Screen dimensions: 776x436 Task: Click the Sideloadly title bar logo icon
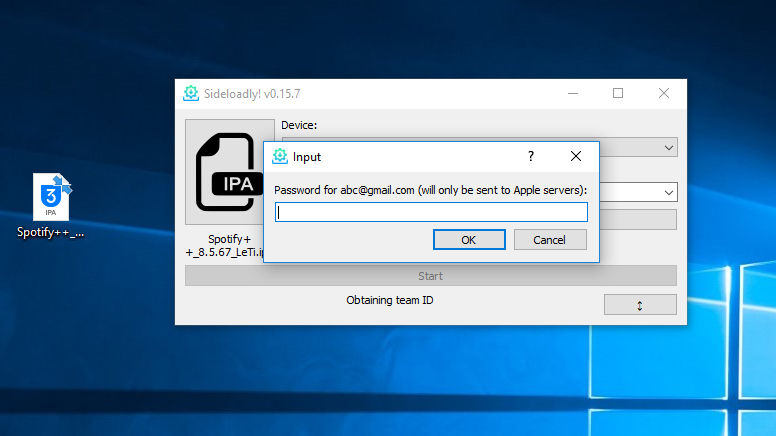coord(191,94)
